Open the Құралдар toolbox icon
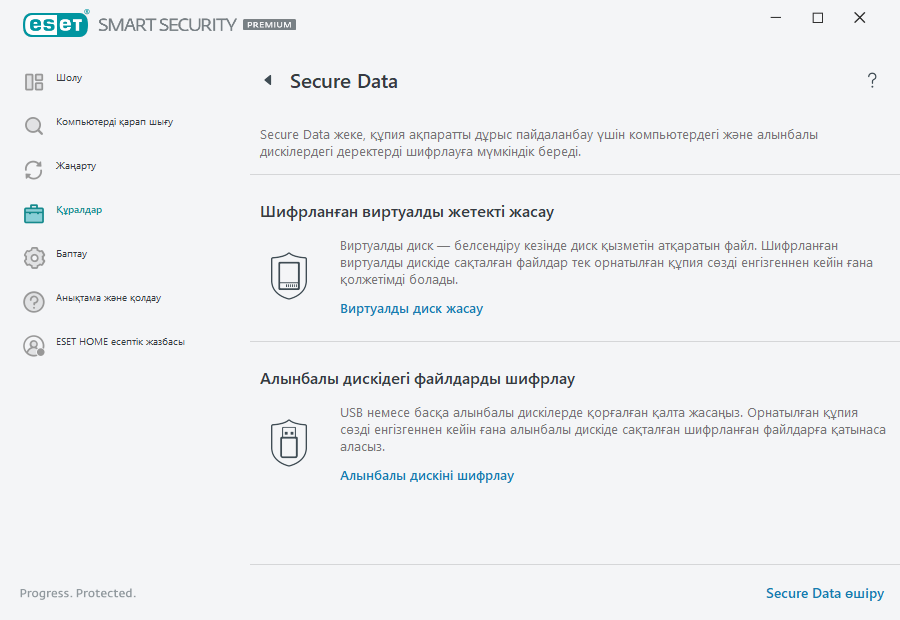Viewport: 900px width, 620px height. [x=33, y=211]
